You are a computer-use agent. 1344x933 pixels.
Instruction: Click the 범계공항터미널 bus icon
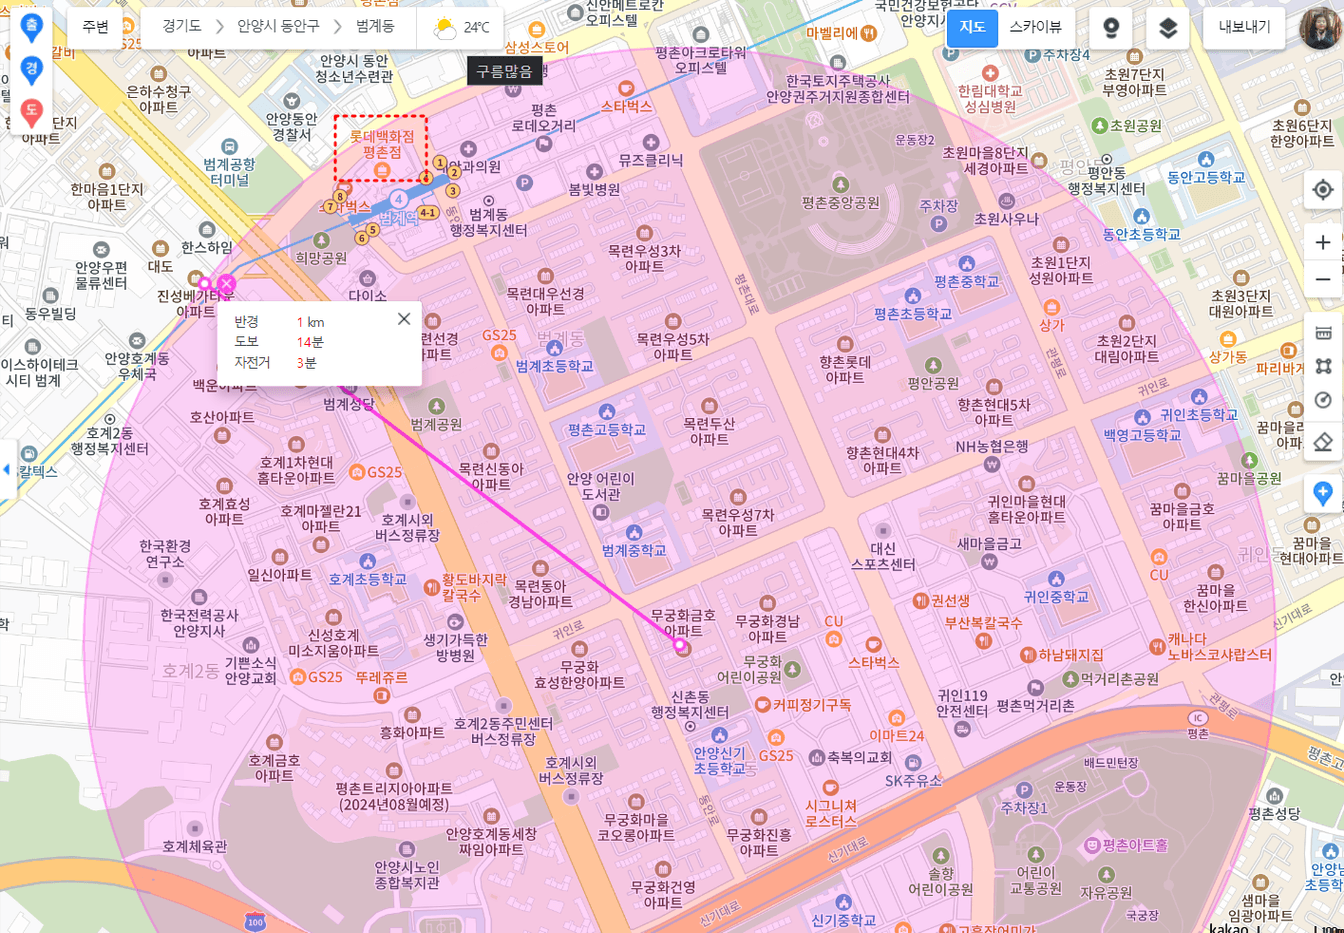pos(229,147)
